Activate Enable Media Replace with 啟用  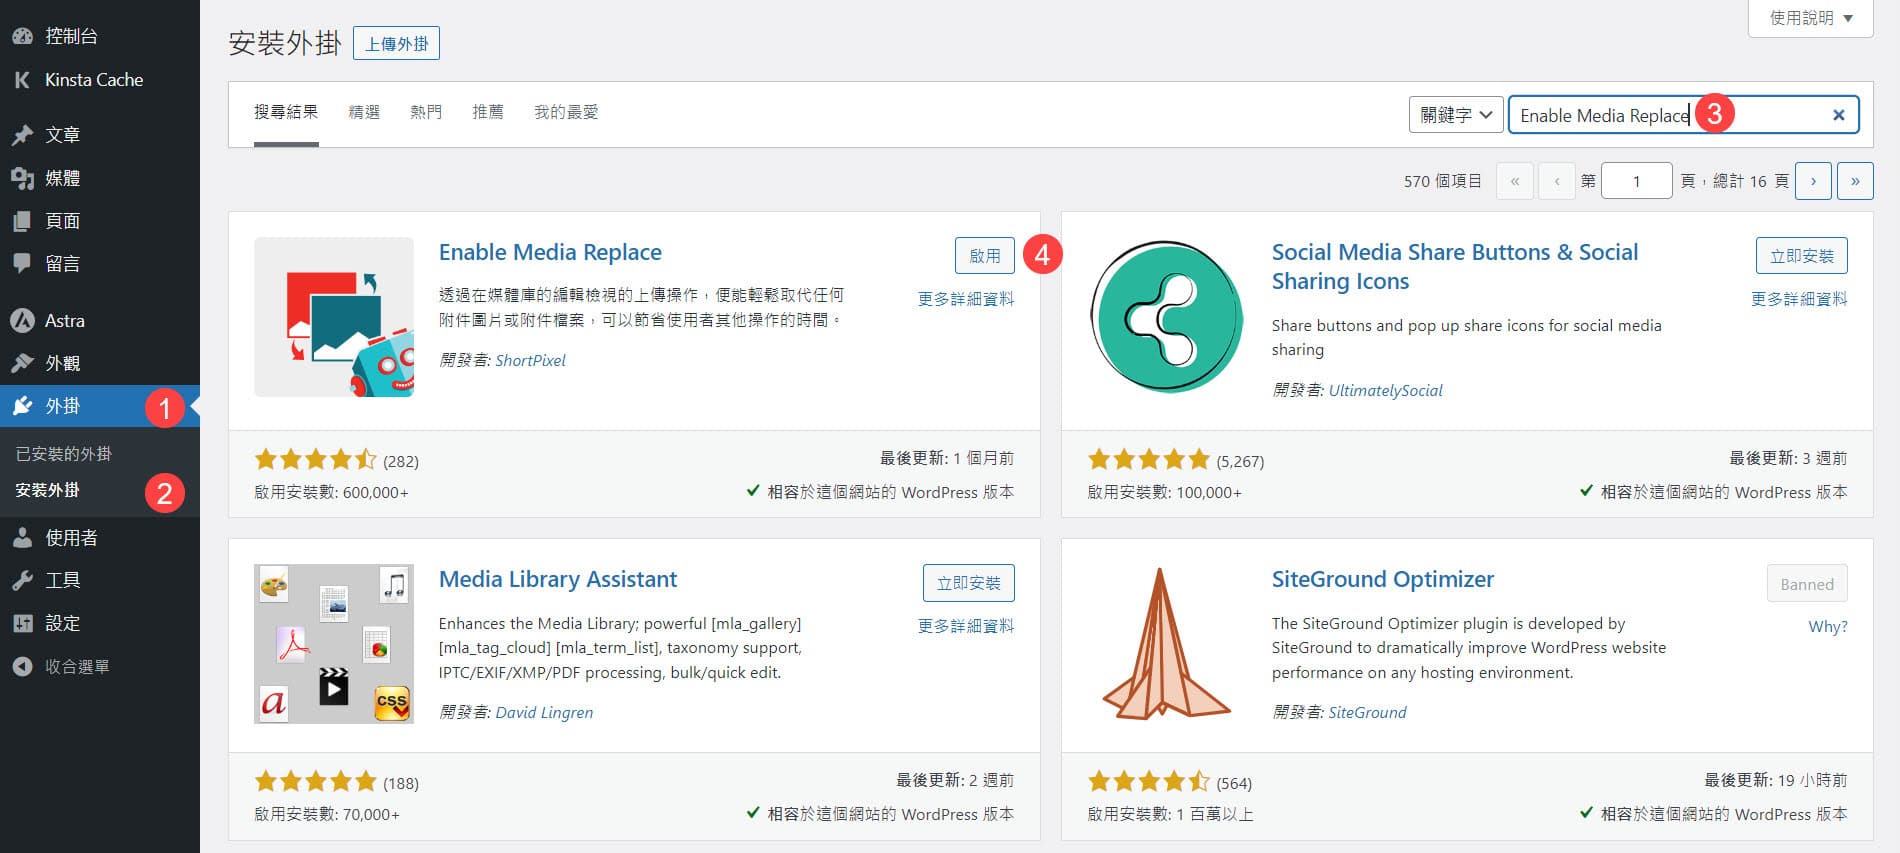click(985, 256)
